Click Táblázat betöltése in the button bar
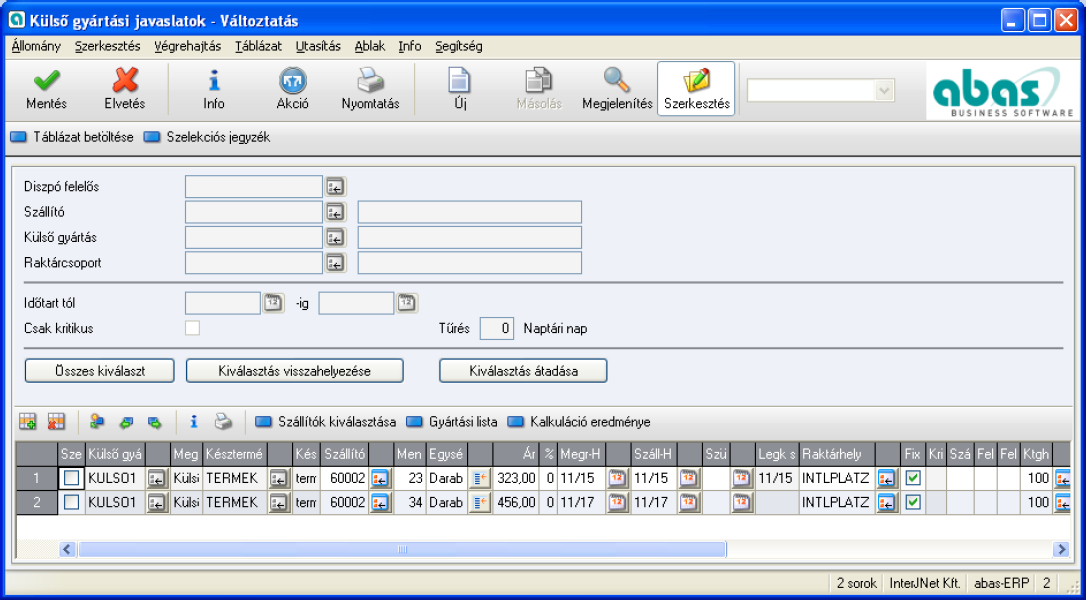 click(72, 137)
